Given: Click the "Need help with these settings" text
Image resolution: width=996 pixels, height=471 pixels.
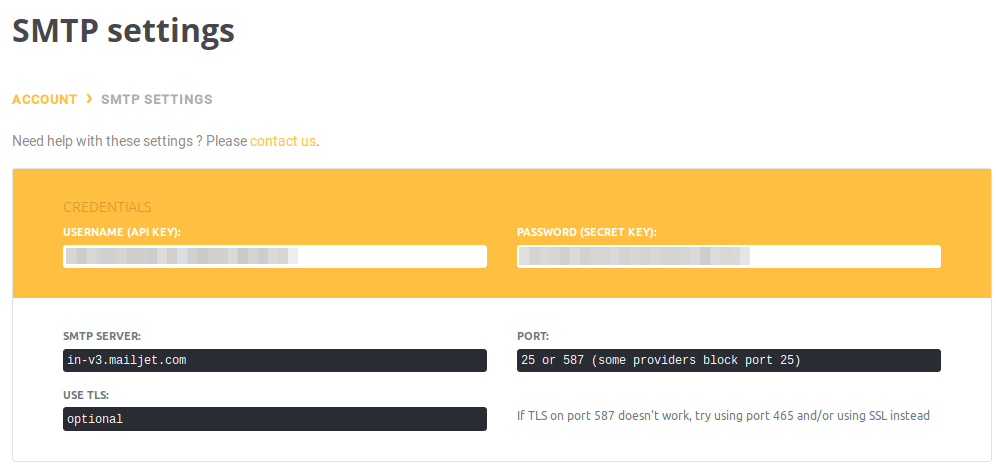Looking at the screenshot, I should 129,141.
